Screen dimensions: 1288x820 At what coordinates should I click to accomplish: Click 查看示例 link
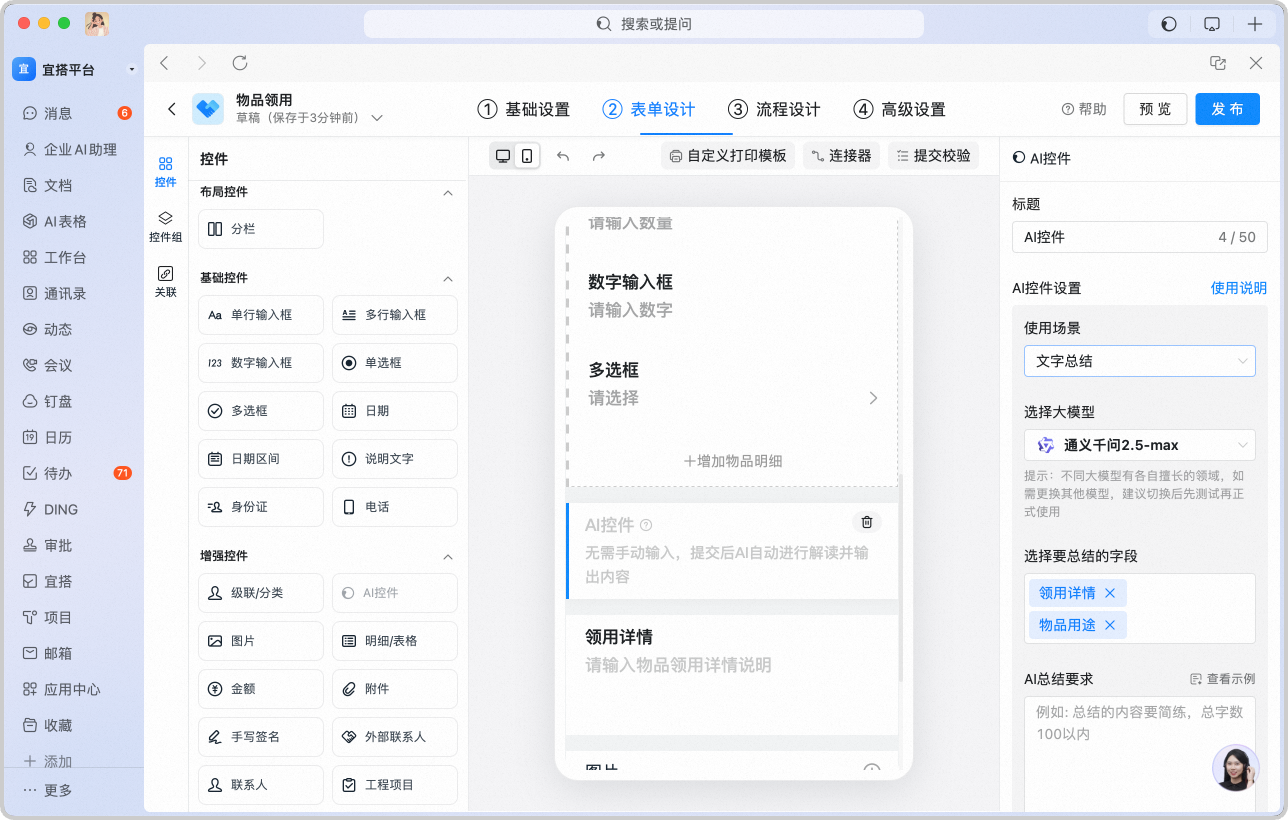[1222, 679]
